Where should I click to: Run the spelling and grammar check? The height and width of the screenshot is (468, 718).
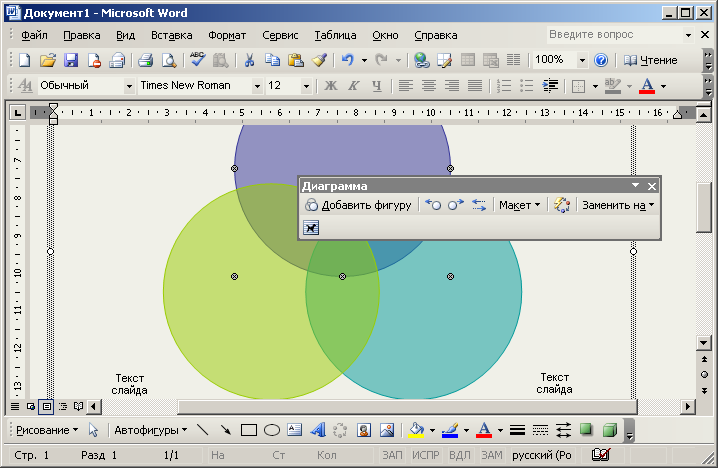click(198, 60)
